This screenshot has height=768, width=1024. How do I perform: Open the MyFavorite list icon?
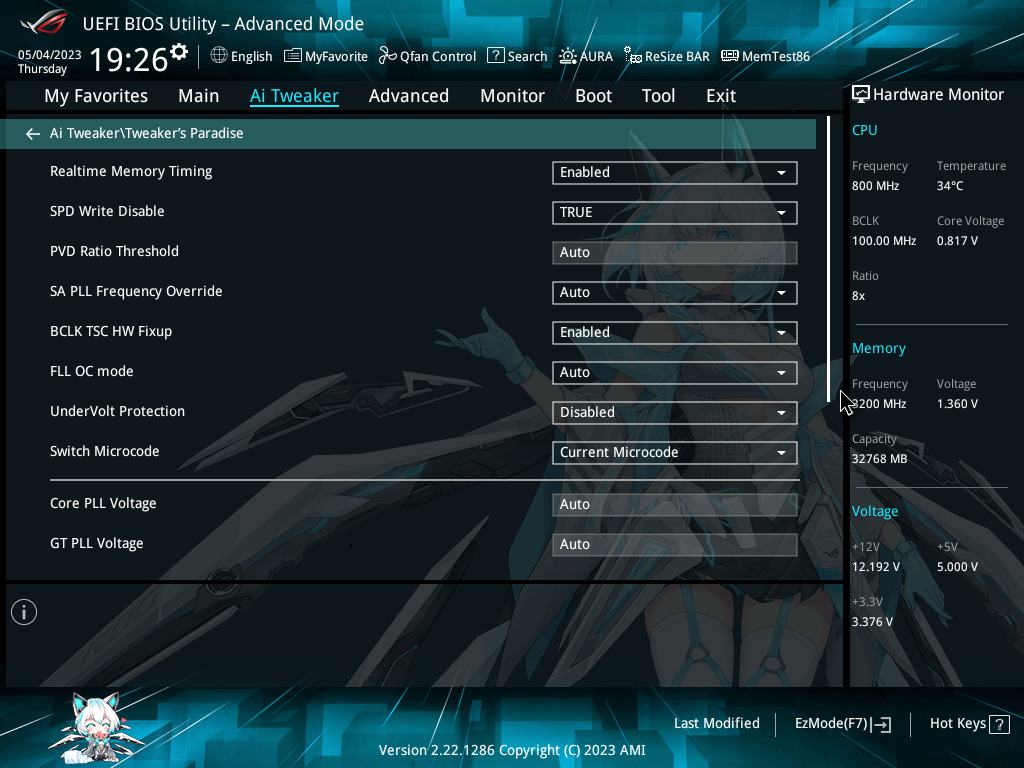pos(293,56)
